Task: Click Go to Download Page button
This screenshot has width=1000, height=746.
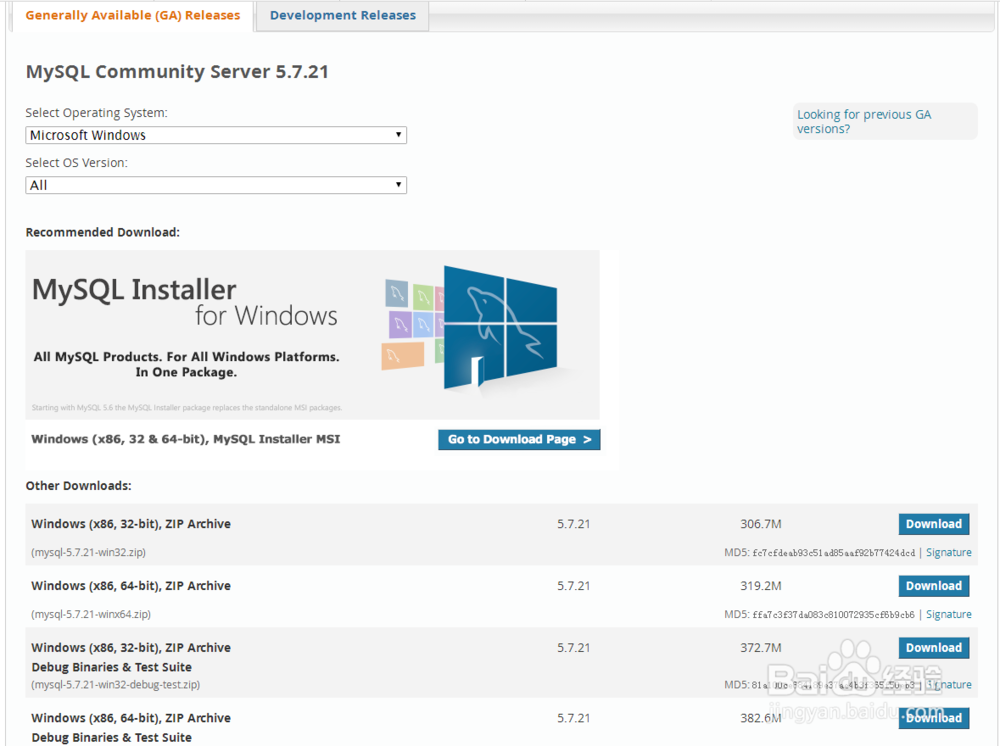Action: (519, 439)
